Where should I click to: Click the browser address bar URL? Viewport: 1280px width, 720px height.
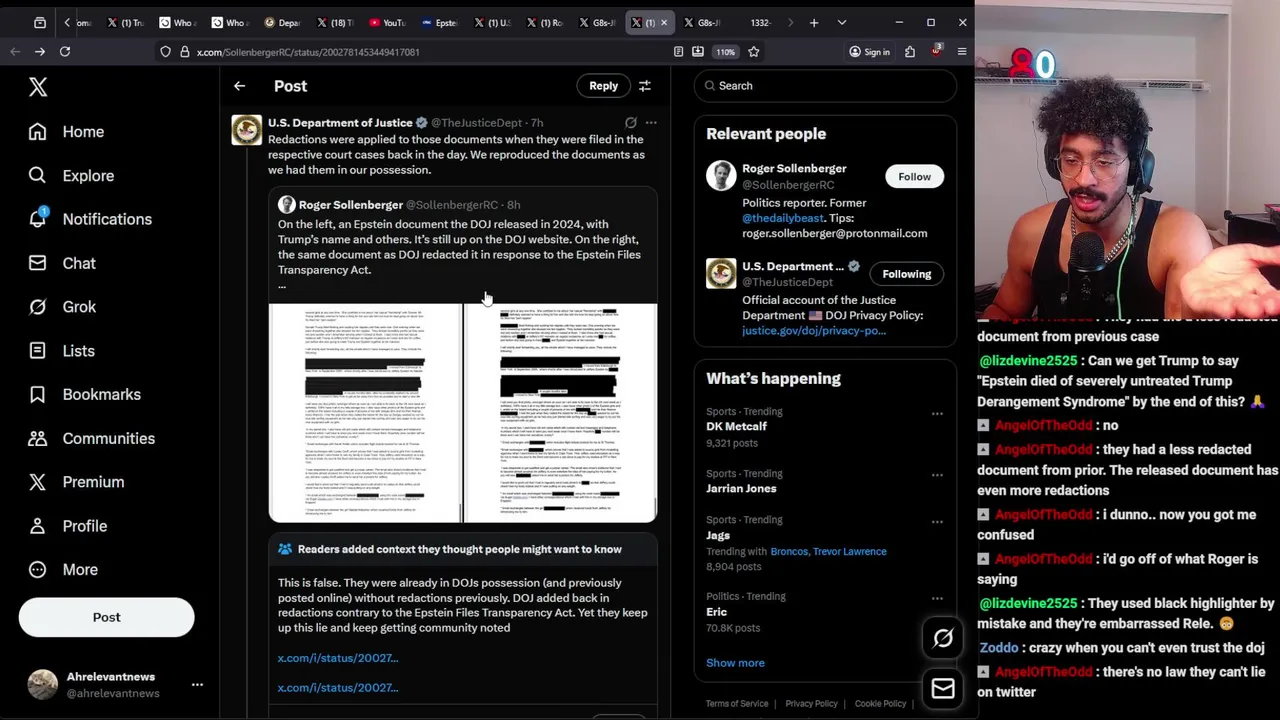[x=308, y=52]
